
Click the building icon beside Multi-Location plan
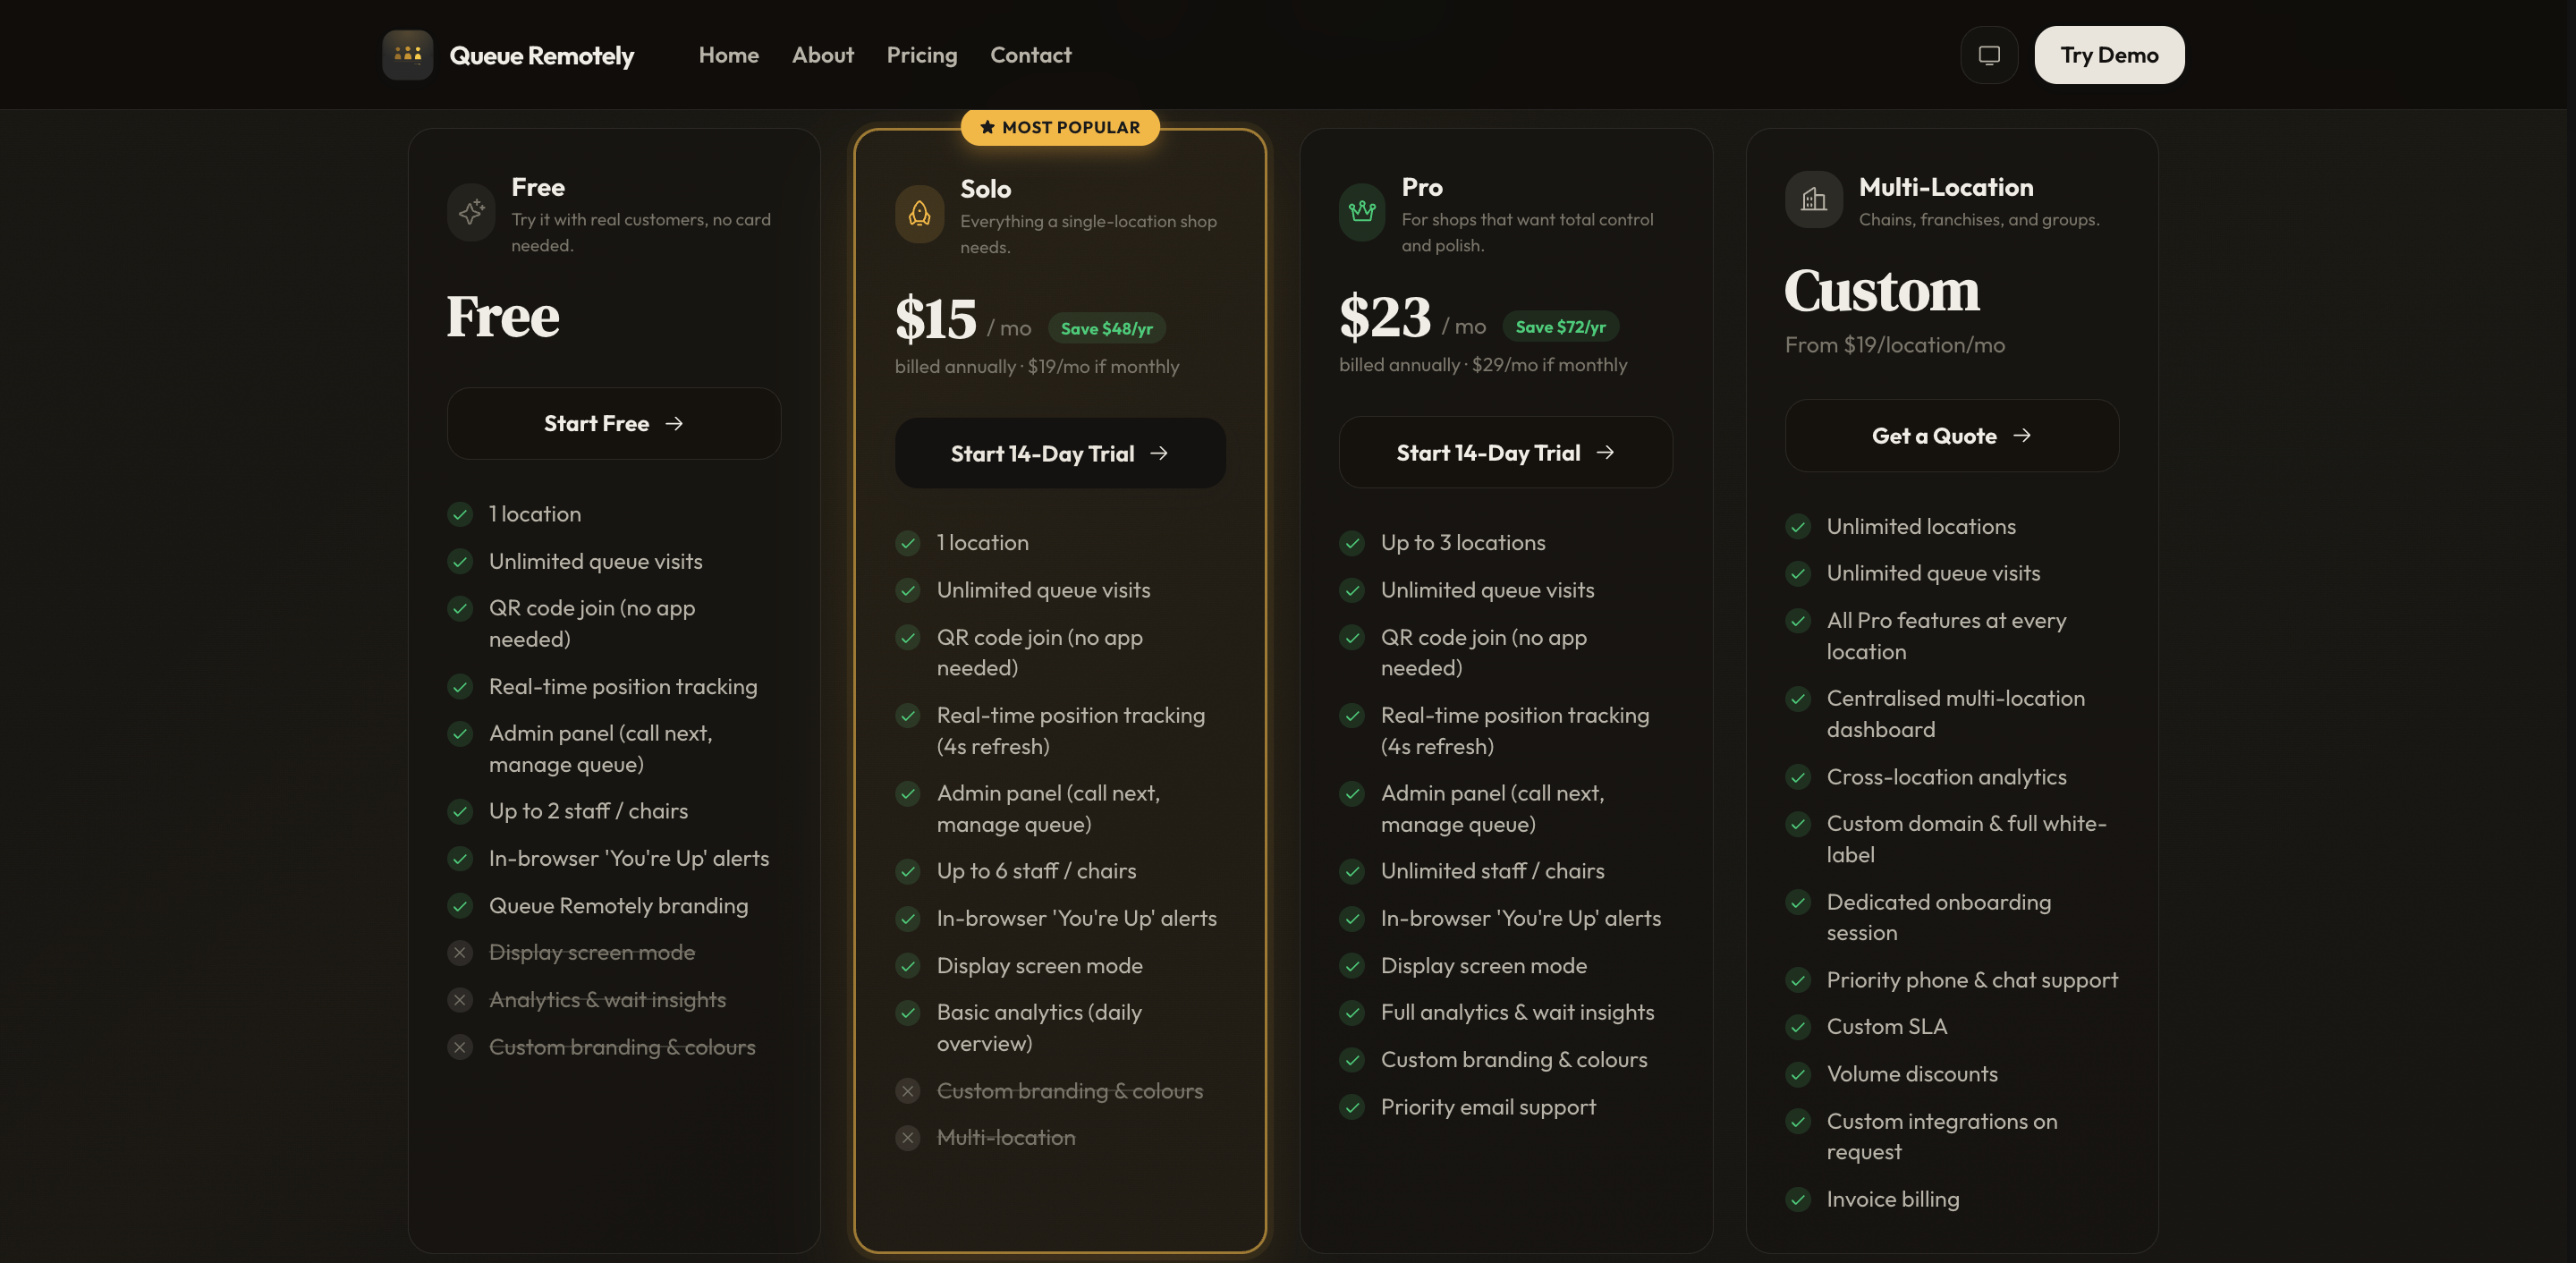click(1813, 200)
